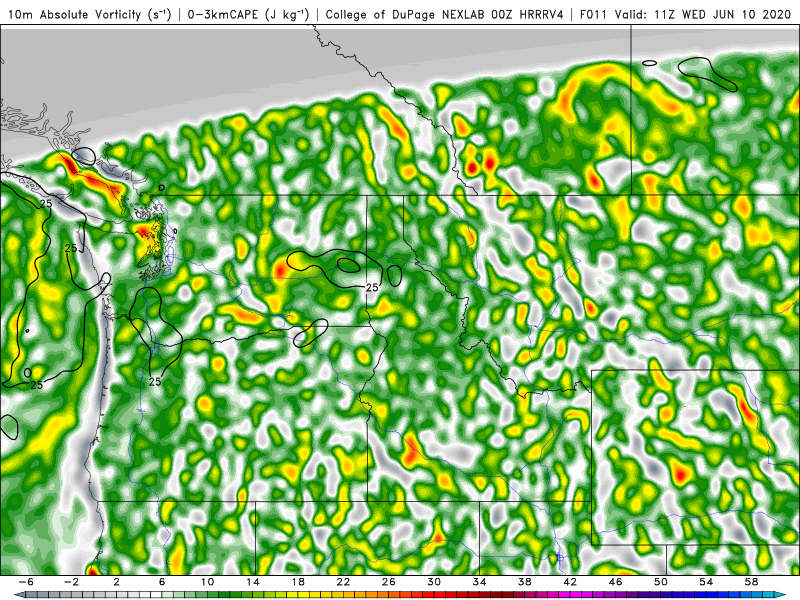Click the '30' color scale label

434,582
